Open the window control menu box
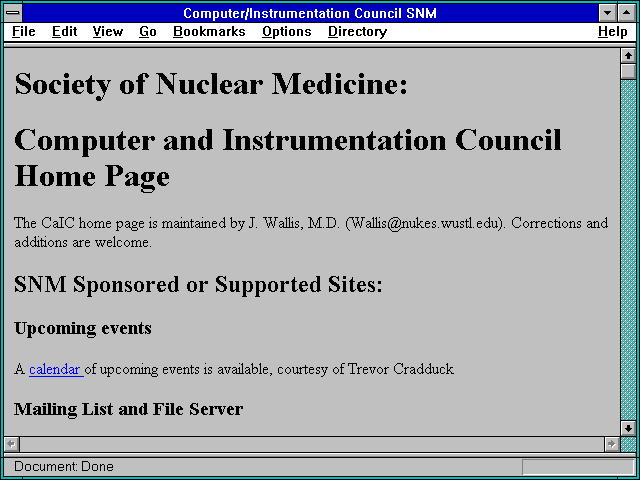Viewport: 640px width, 480px height. 13,13
